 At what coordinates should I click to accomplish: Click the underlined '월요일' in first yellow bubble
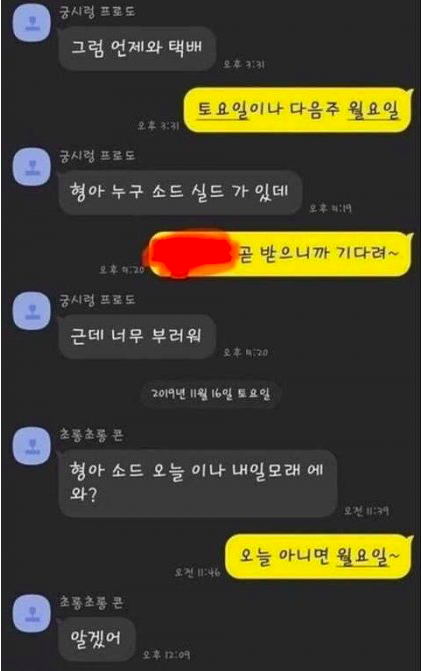[373, 110]
